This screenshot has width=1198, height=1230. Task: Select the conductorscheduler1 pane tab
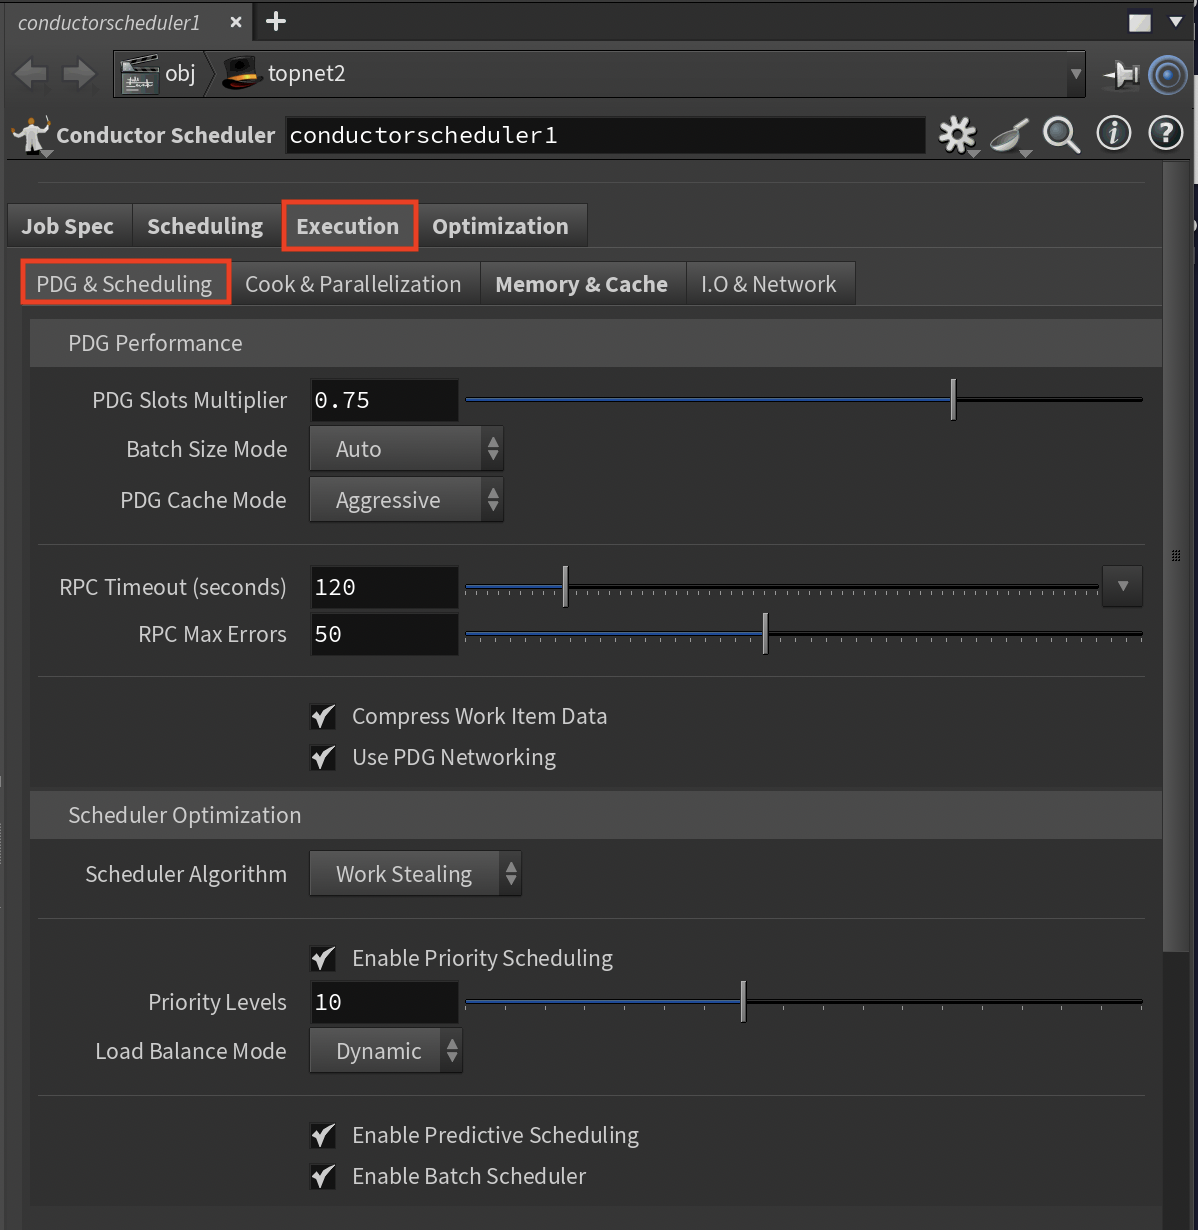tap(109, 22)
